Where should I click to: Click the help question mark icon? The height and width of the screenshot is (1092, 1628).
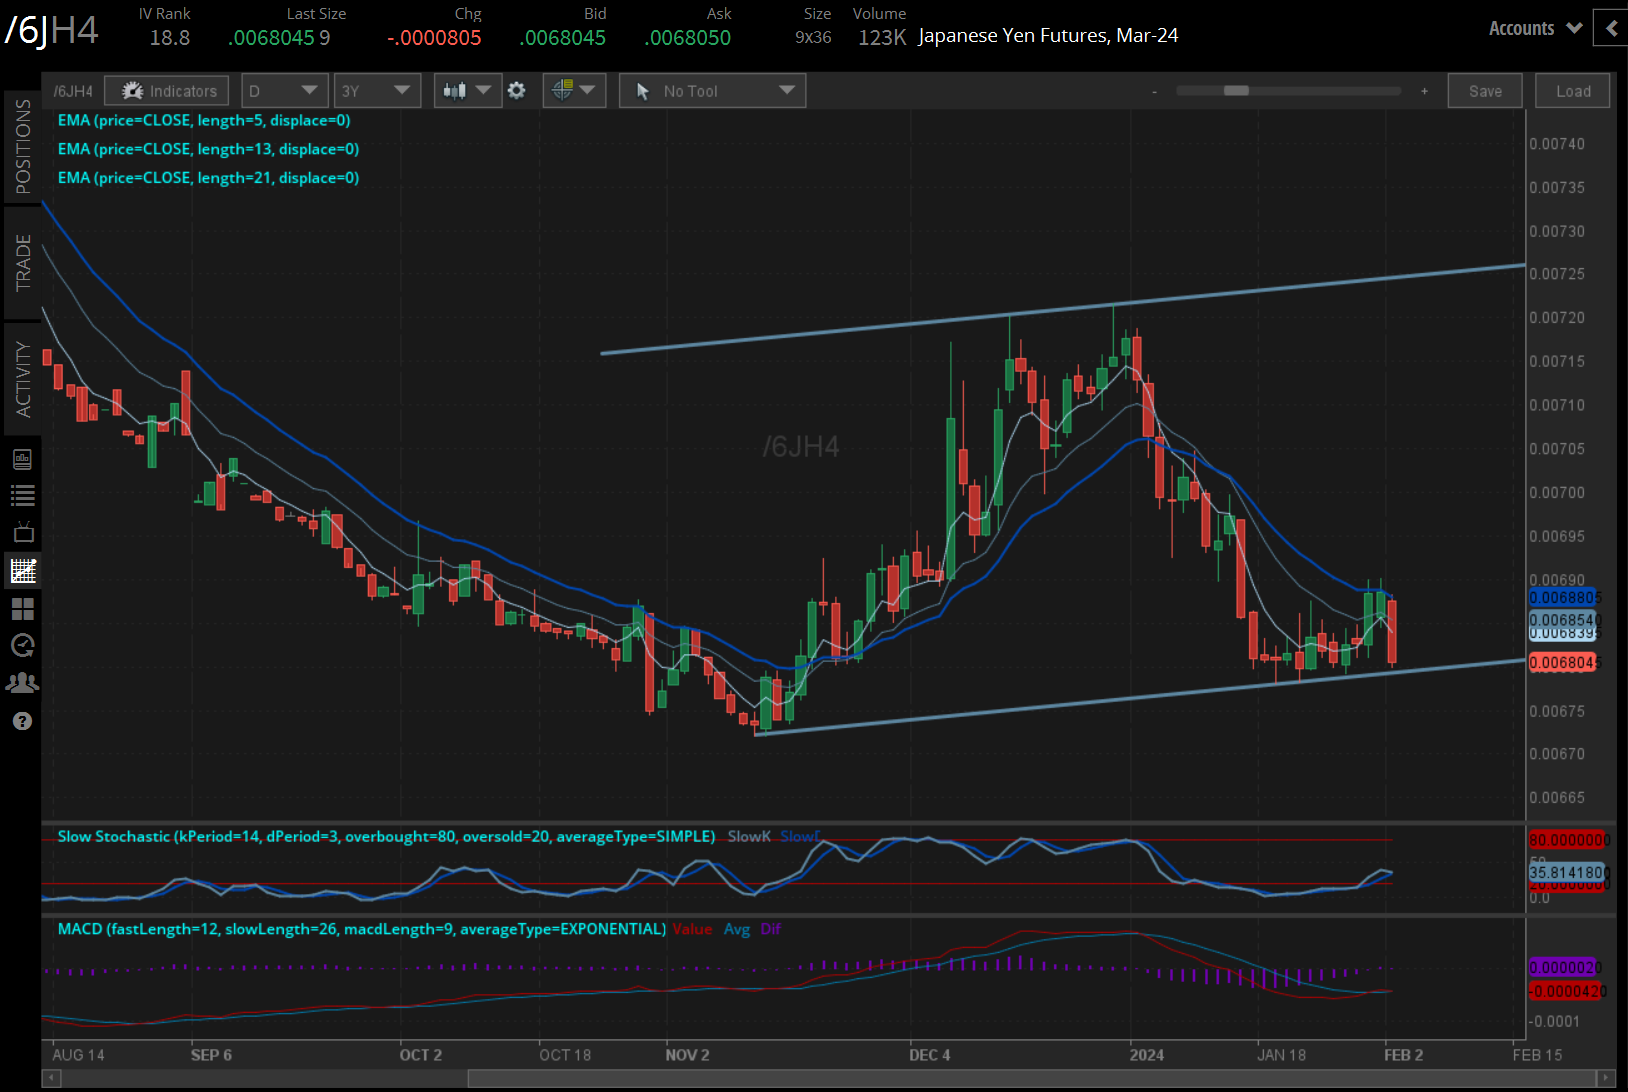point(22,720)
